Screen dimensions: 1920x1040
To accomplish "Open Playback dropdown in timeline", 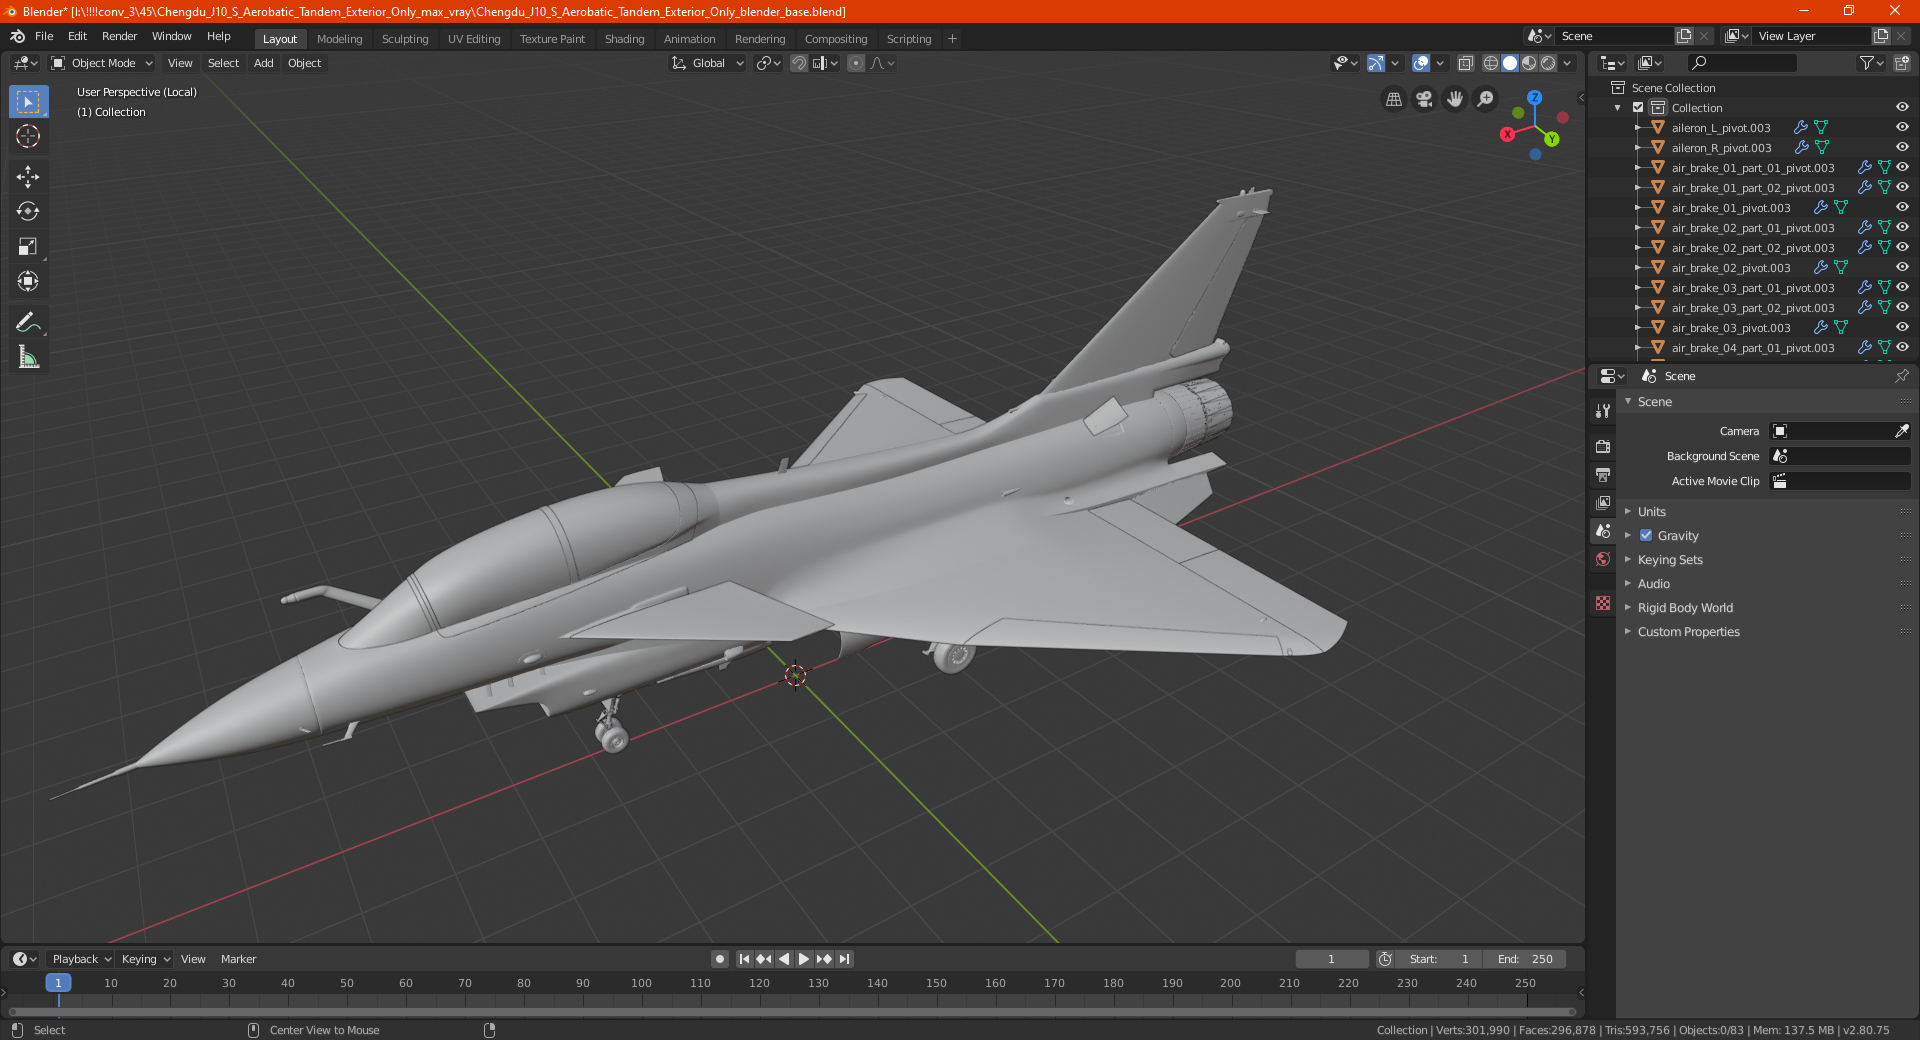I will (81, 959).
